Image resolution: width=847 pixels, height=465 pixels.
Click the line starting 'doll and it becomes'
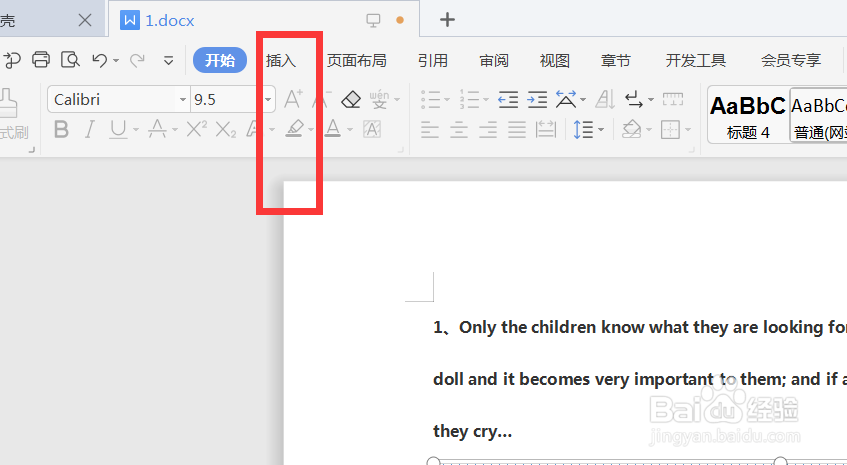[x=640, y=379]
